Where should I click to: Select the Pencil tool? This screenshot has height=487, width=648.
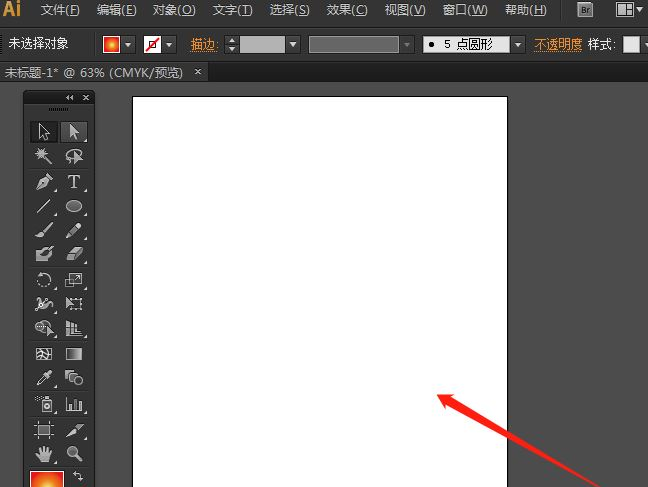[74, 230]
